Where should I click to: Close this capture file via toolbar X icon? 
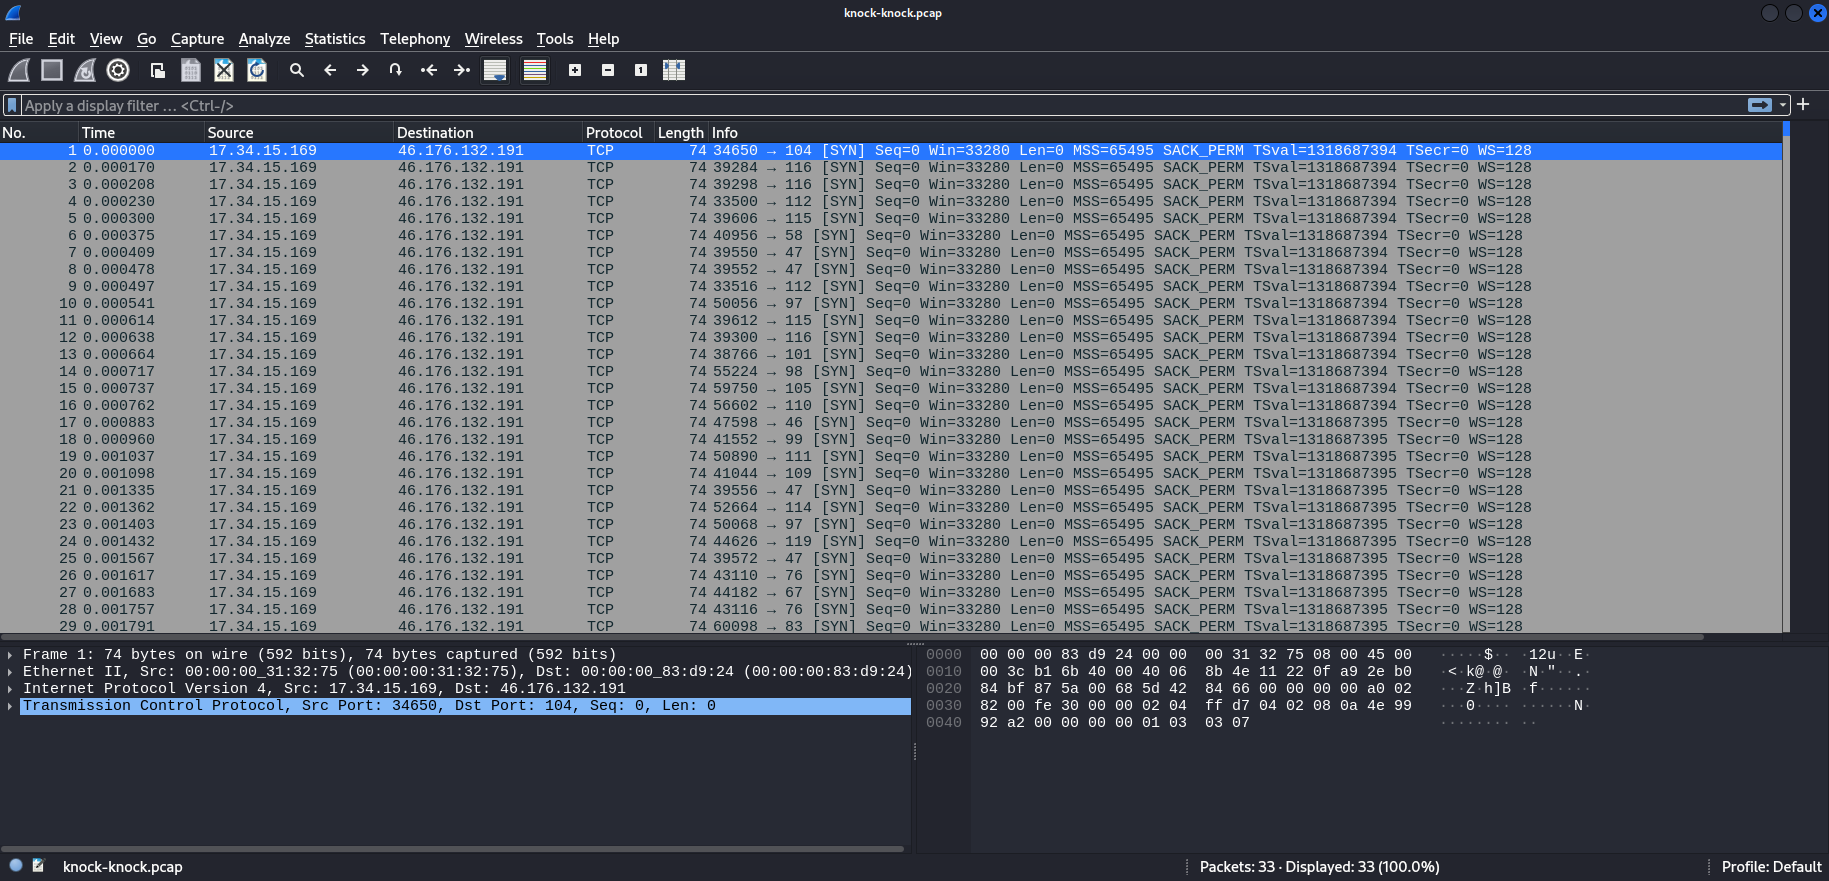click(224, 70)
